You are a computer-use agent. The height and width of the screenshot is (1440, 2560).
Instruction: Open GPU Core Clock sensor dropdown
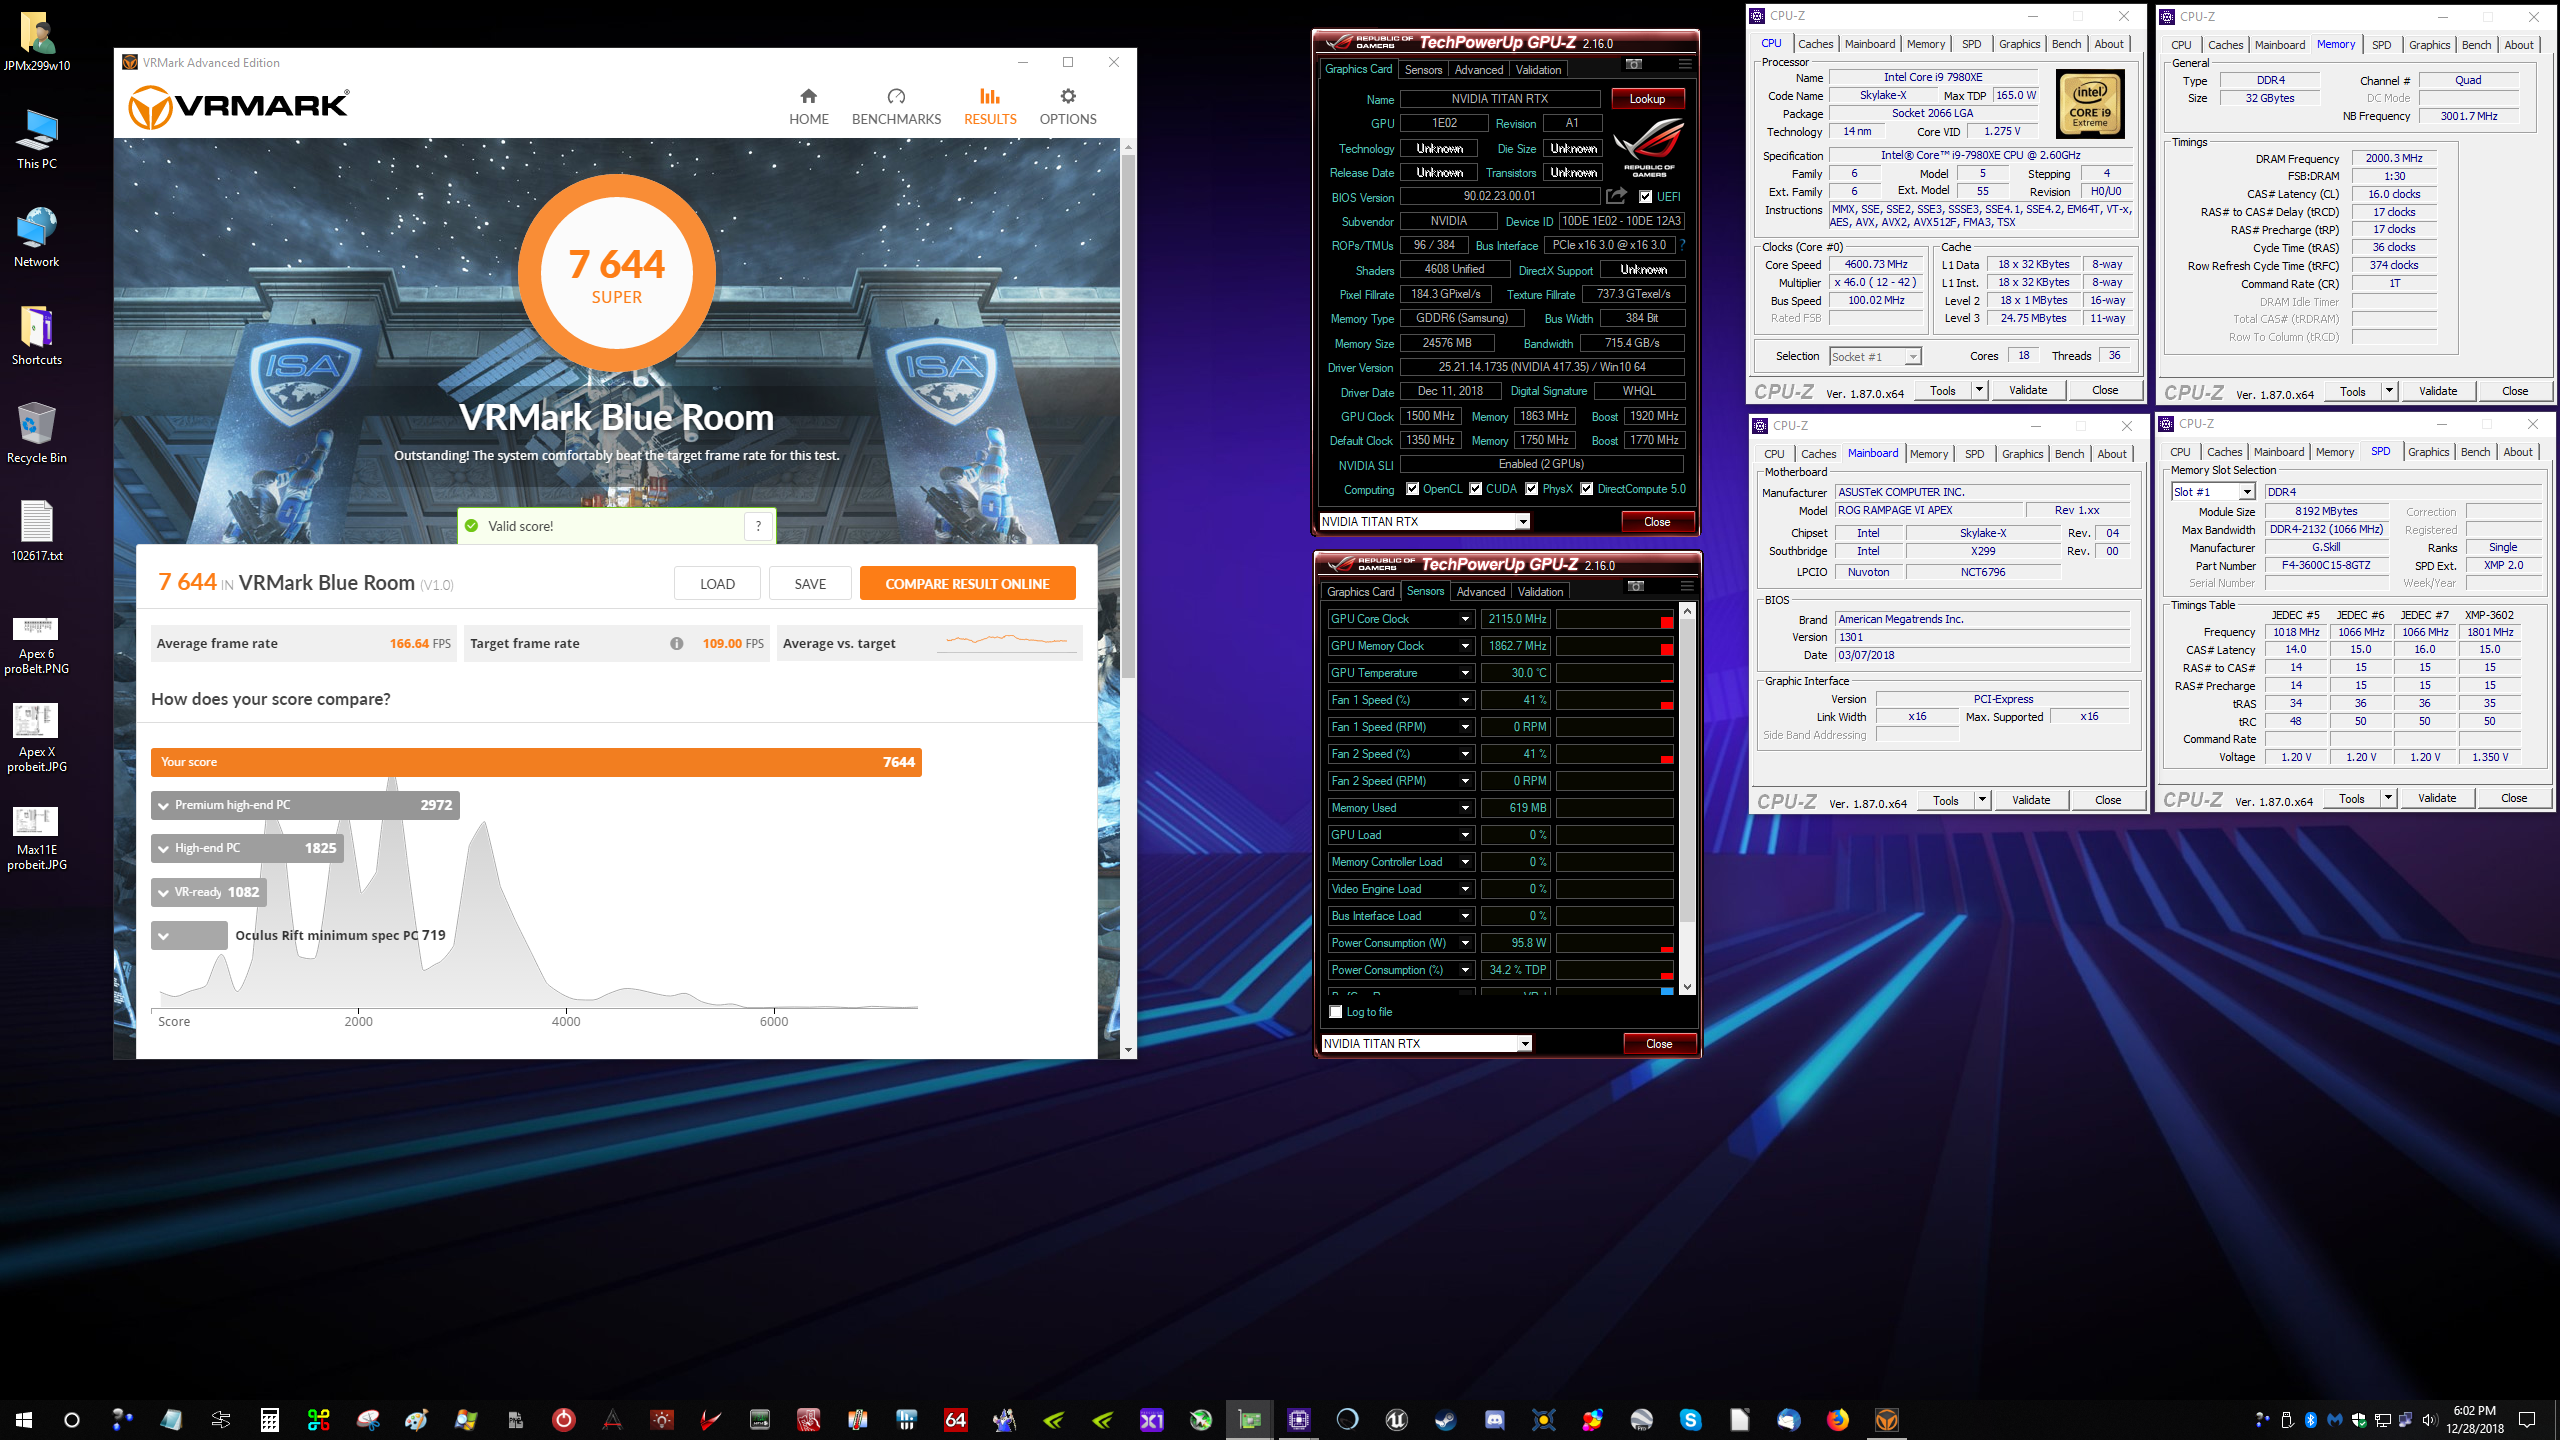pos(1465,619)
